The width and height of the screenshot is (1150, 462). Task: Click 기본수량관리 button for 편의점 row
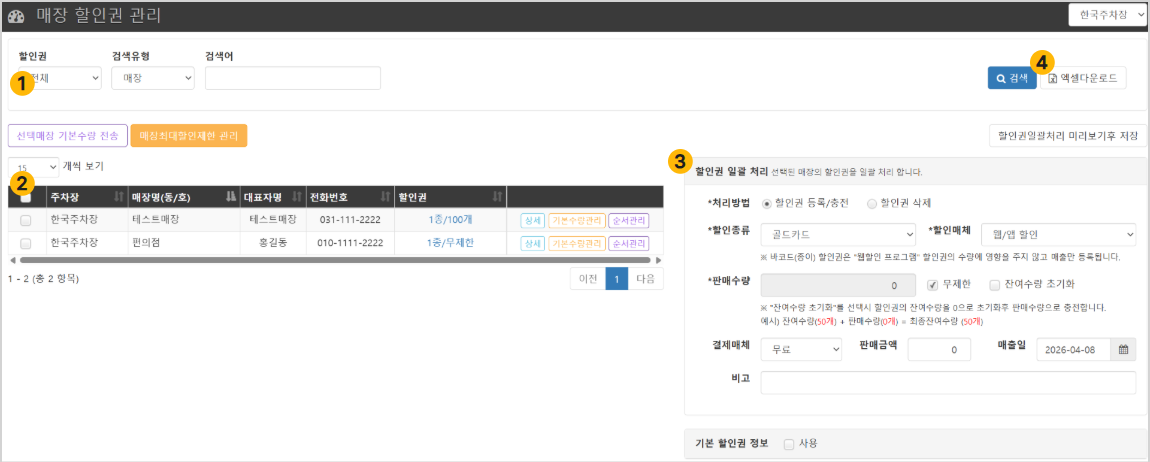pos(576,243)
